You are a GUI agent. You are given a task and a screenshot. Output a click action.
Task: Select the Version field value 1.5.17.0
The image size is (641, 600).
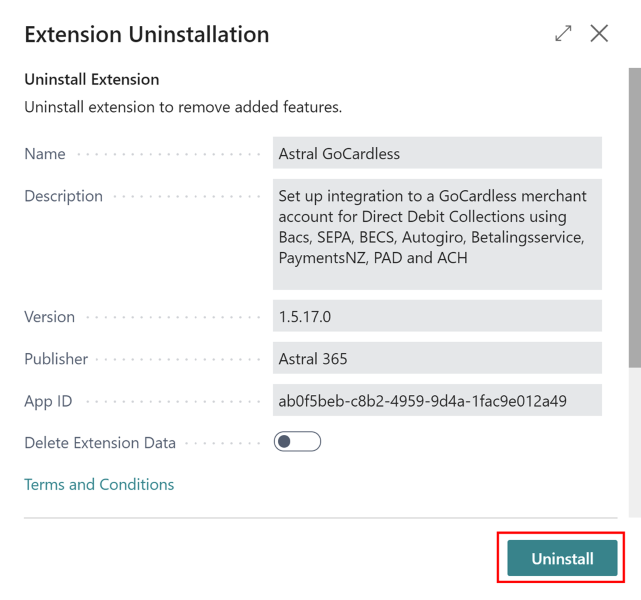[x=437, y=317]
